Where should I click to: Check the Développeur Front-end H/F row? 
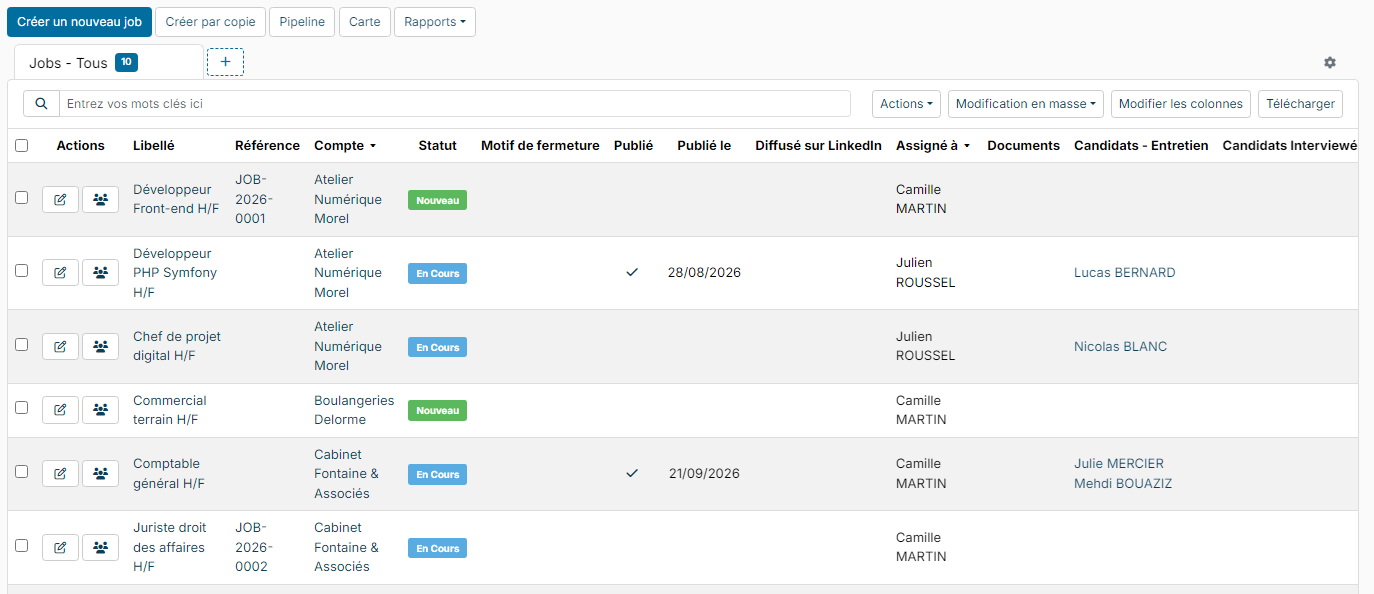coord(22,198)
